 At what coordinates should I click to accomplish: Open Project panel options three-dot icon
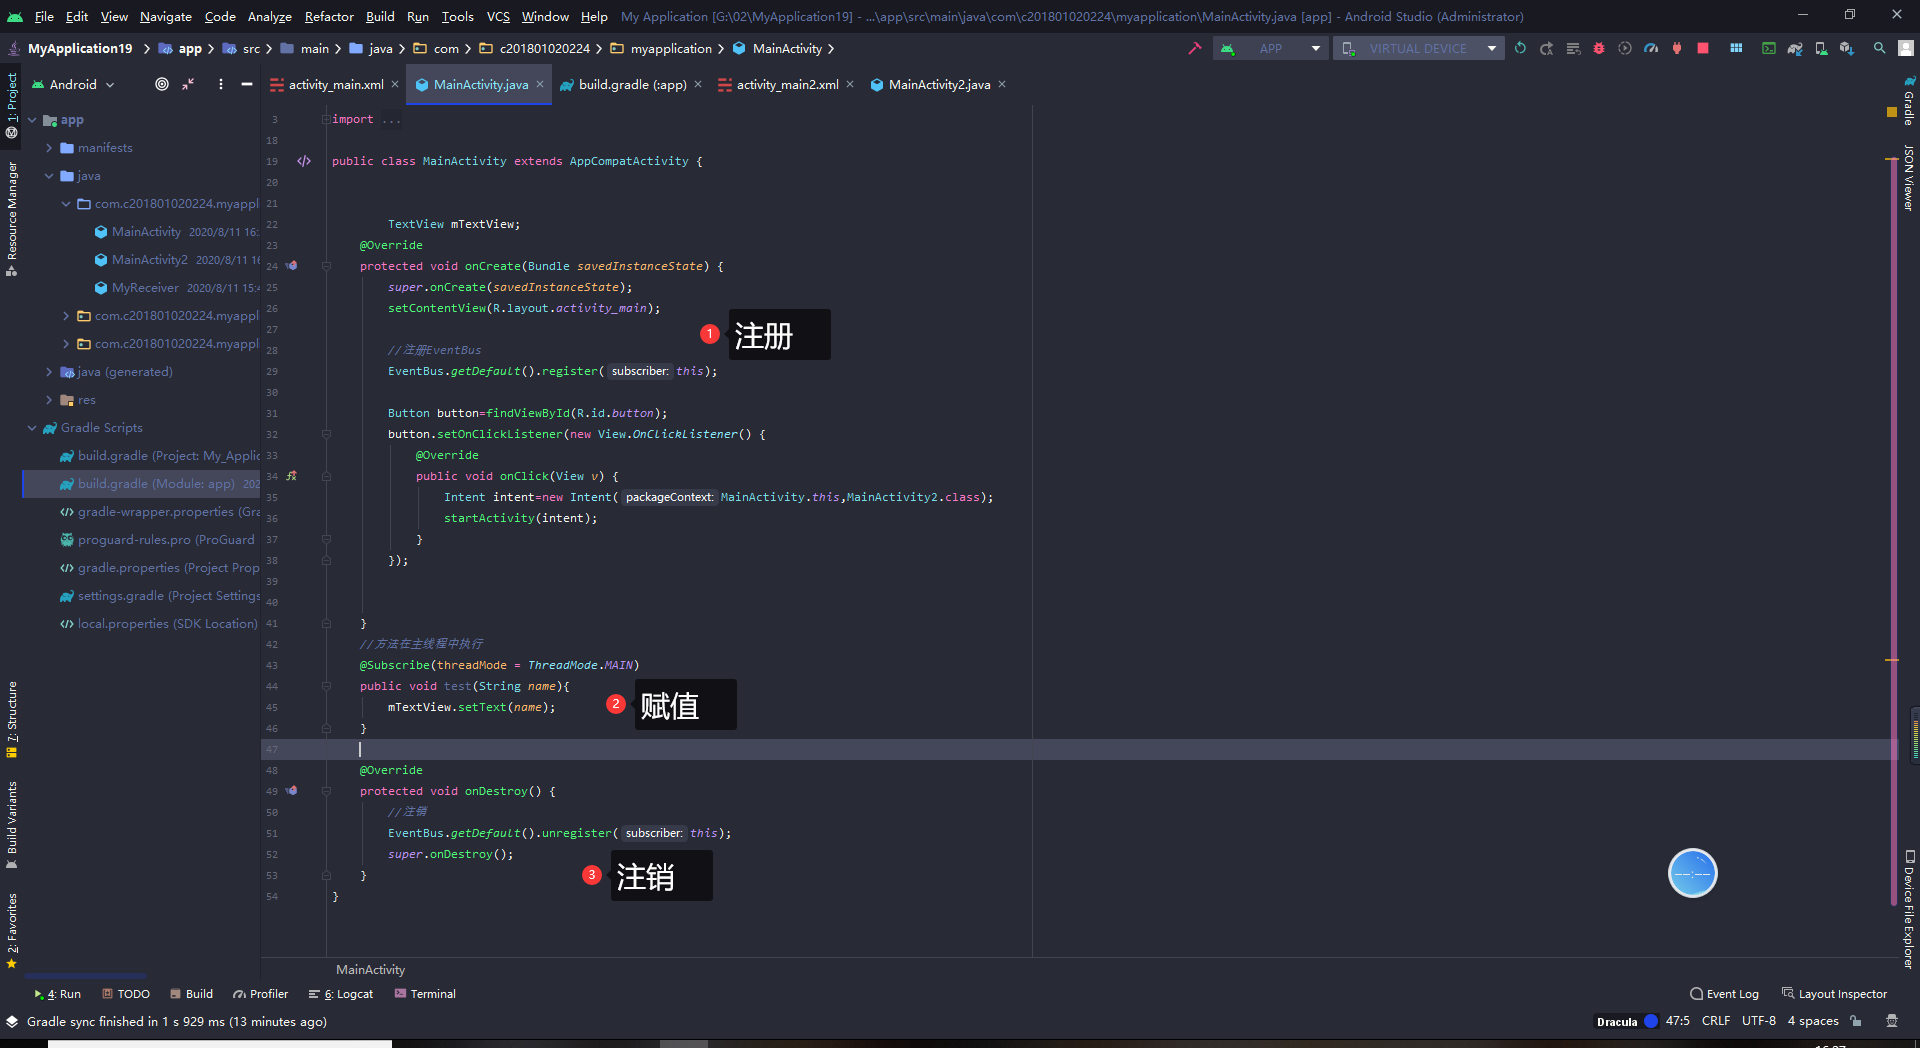tap(221, 84)
